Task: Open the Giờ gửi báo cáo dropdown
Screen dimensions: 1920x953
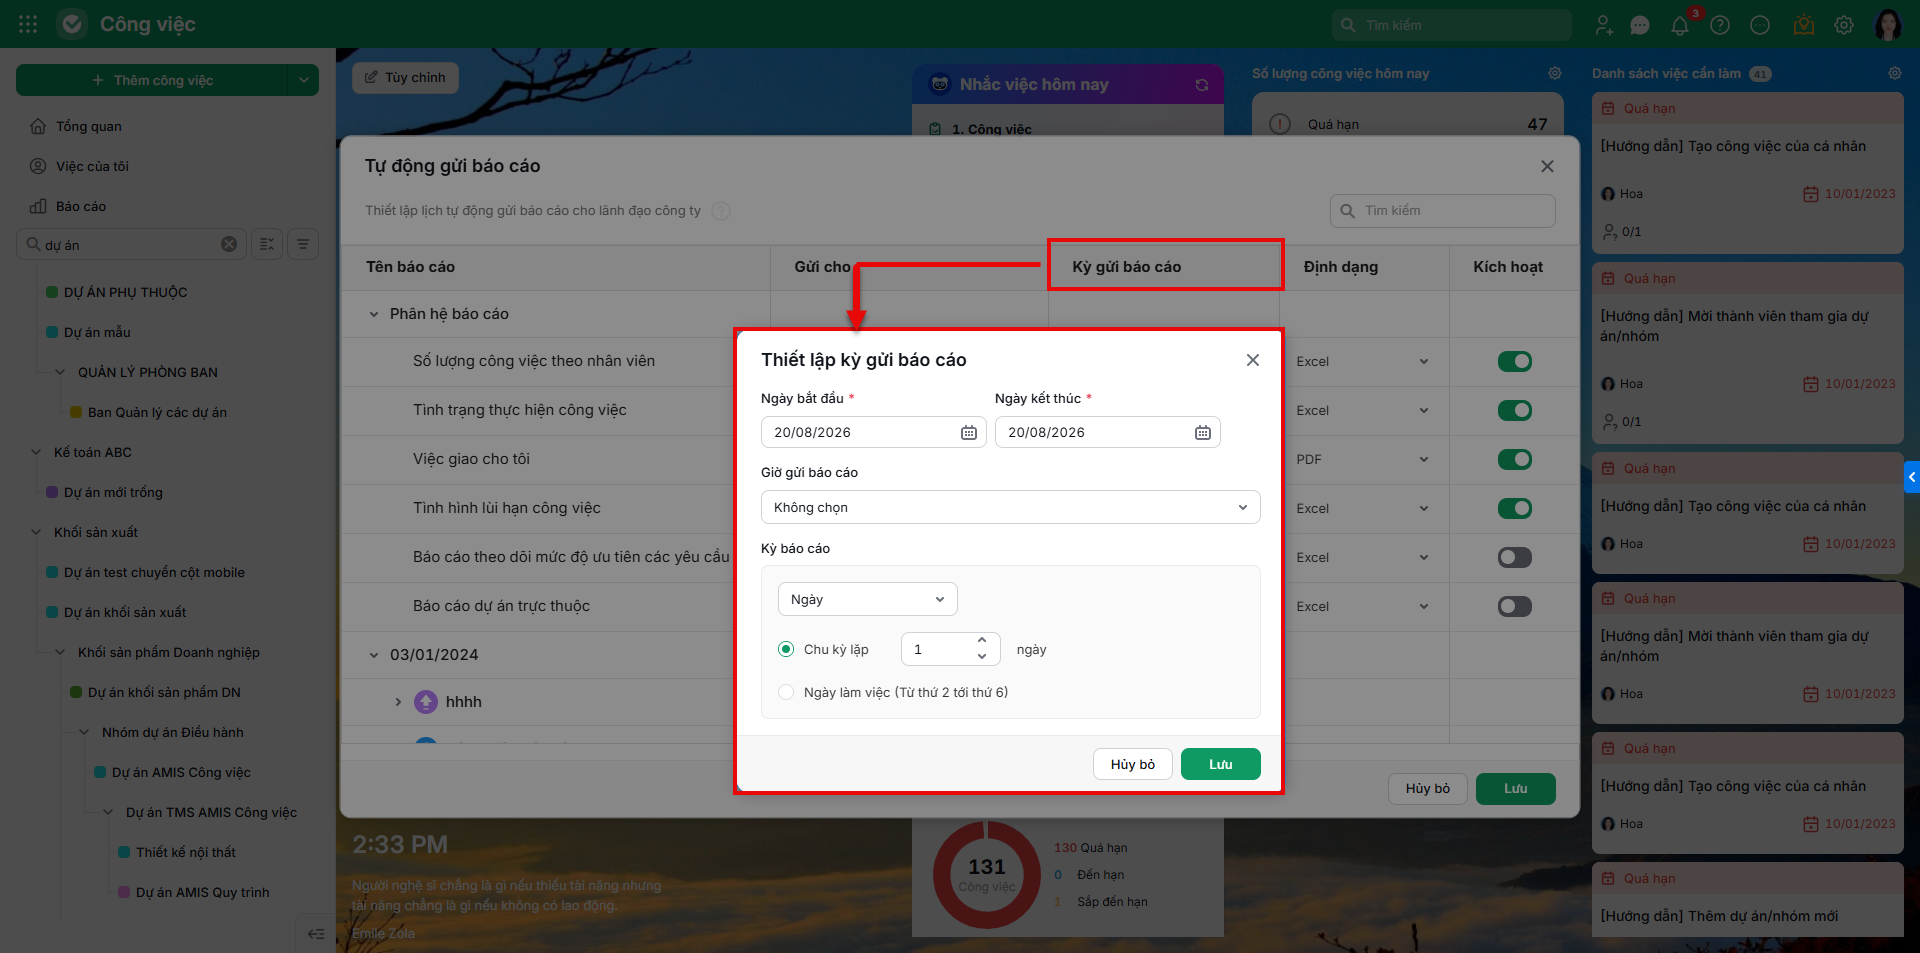Action: (x=1010, y=507)
